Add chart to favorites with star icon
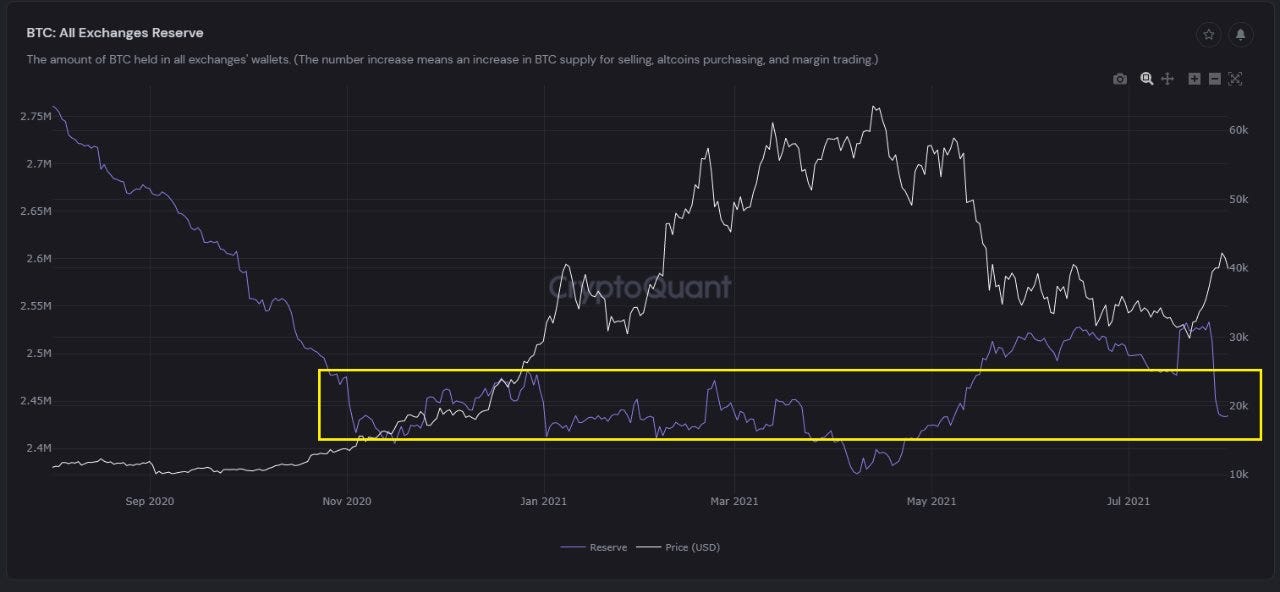Image resolution: width=1280 pixels, height=592 pixels. pyautogui.click(x=1208, y=34)
